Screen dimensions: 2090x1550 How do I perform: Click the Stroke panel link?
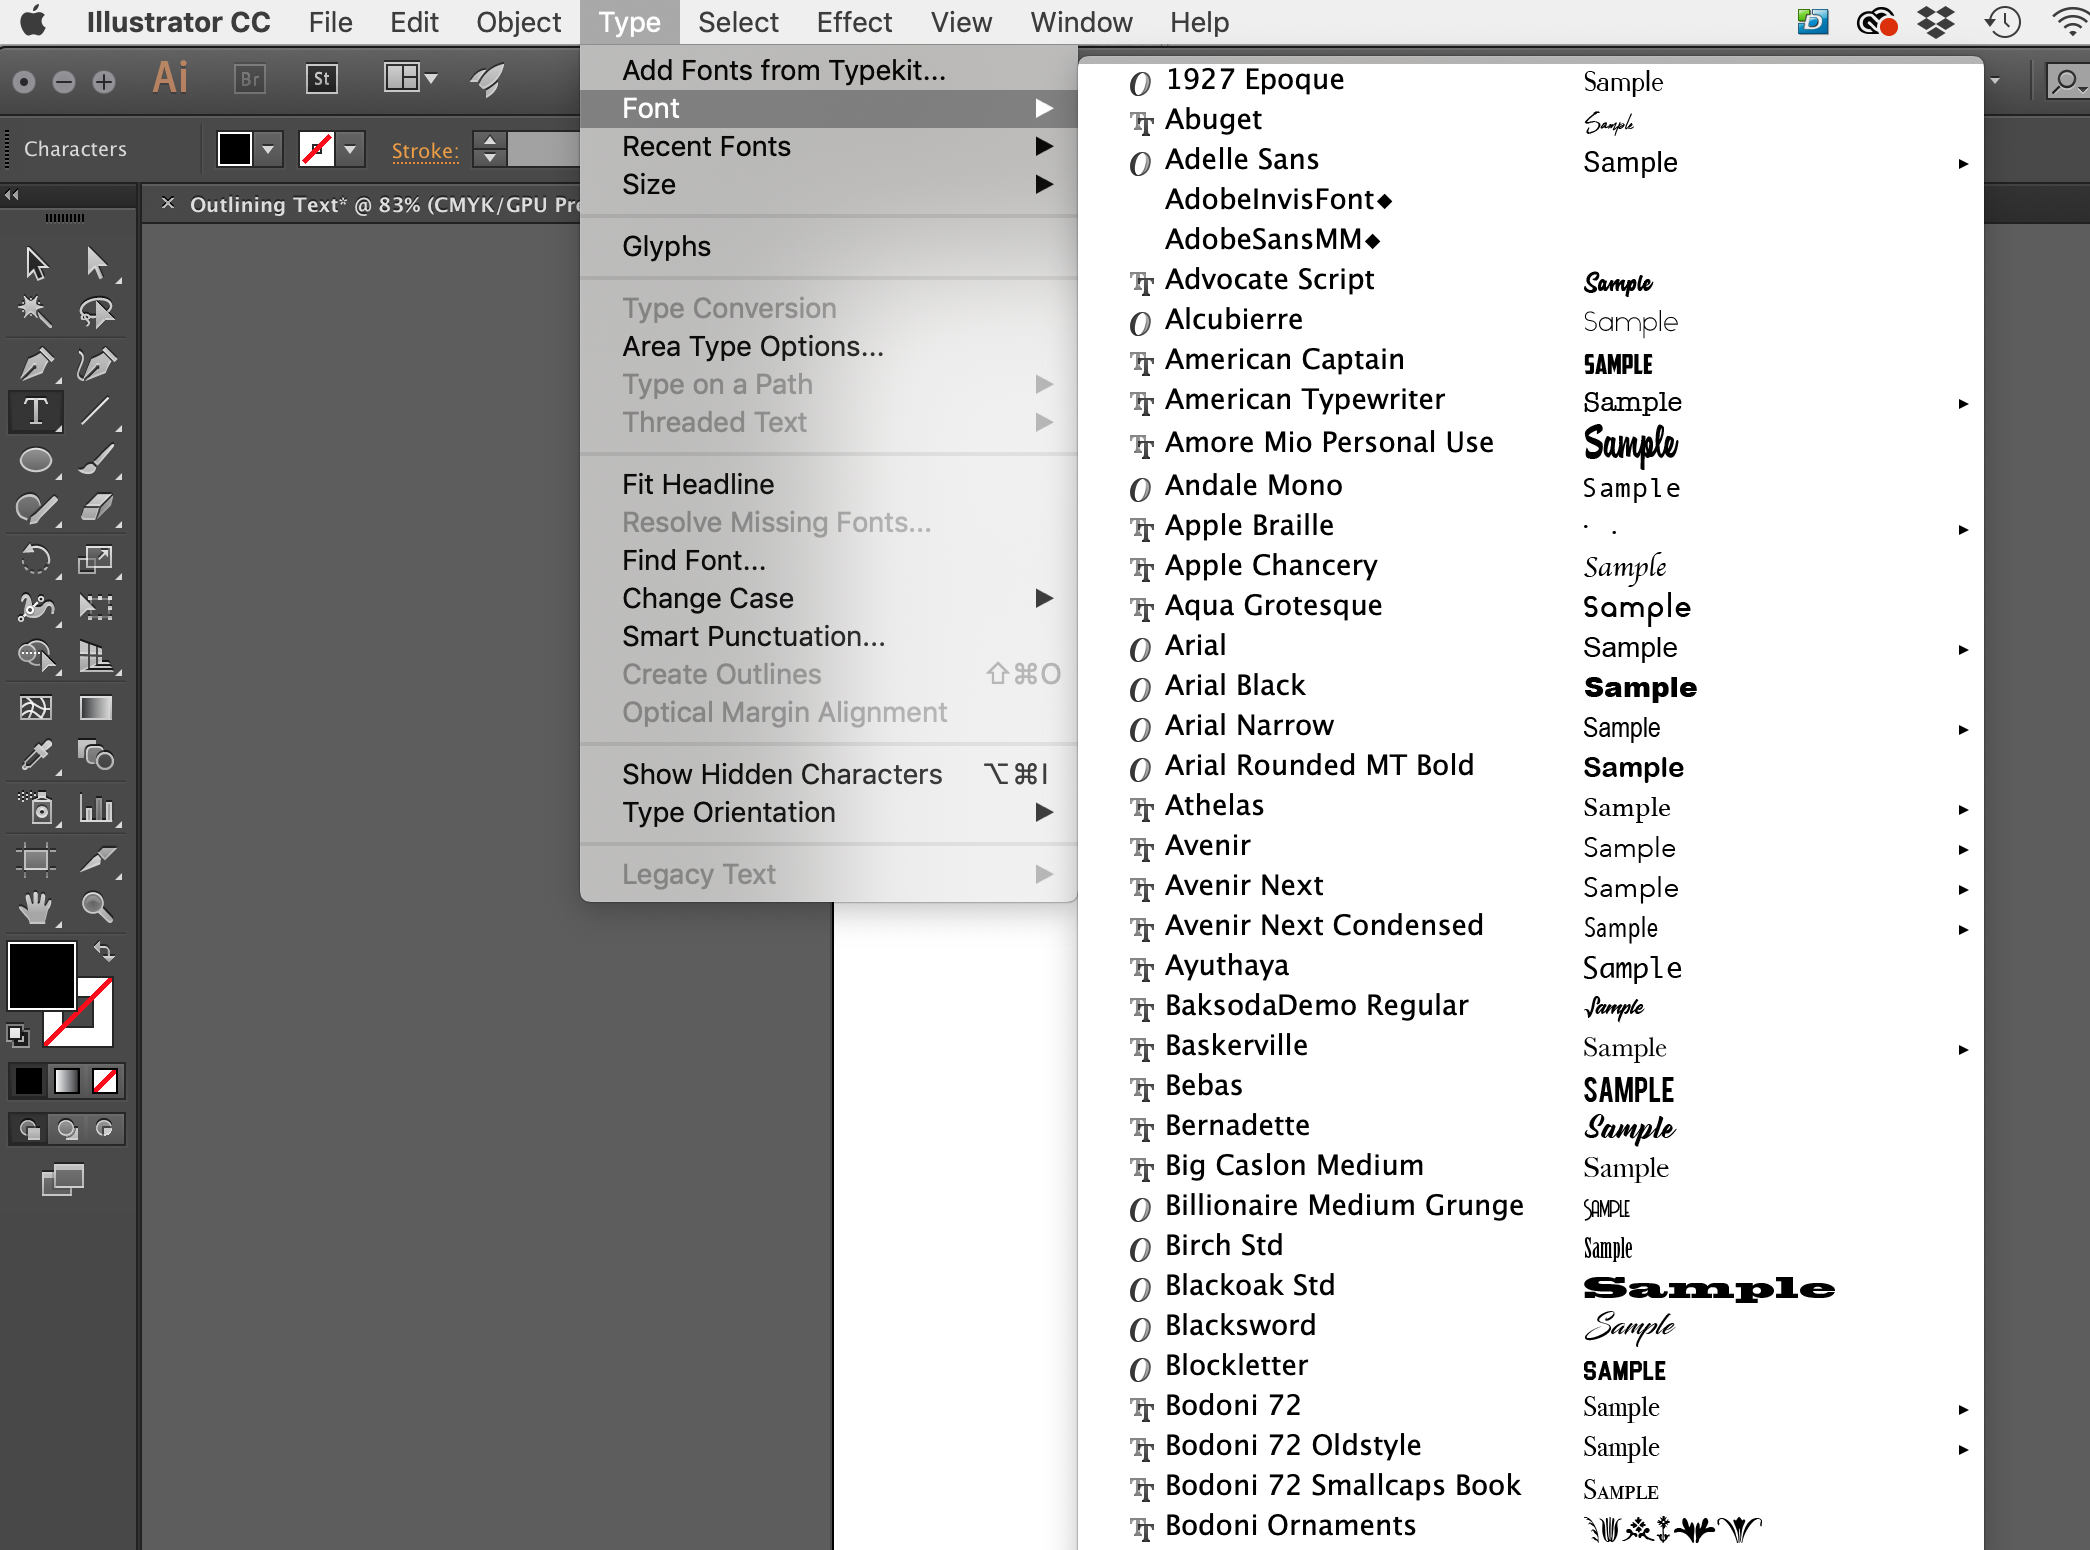click(x=425, y=151)
